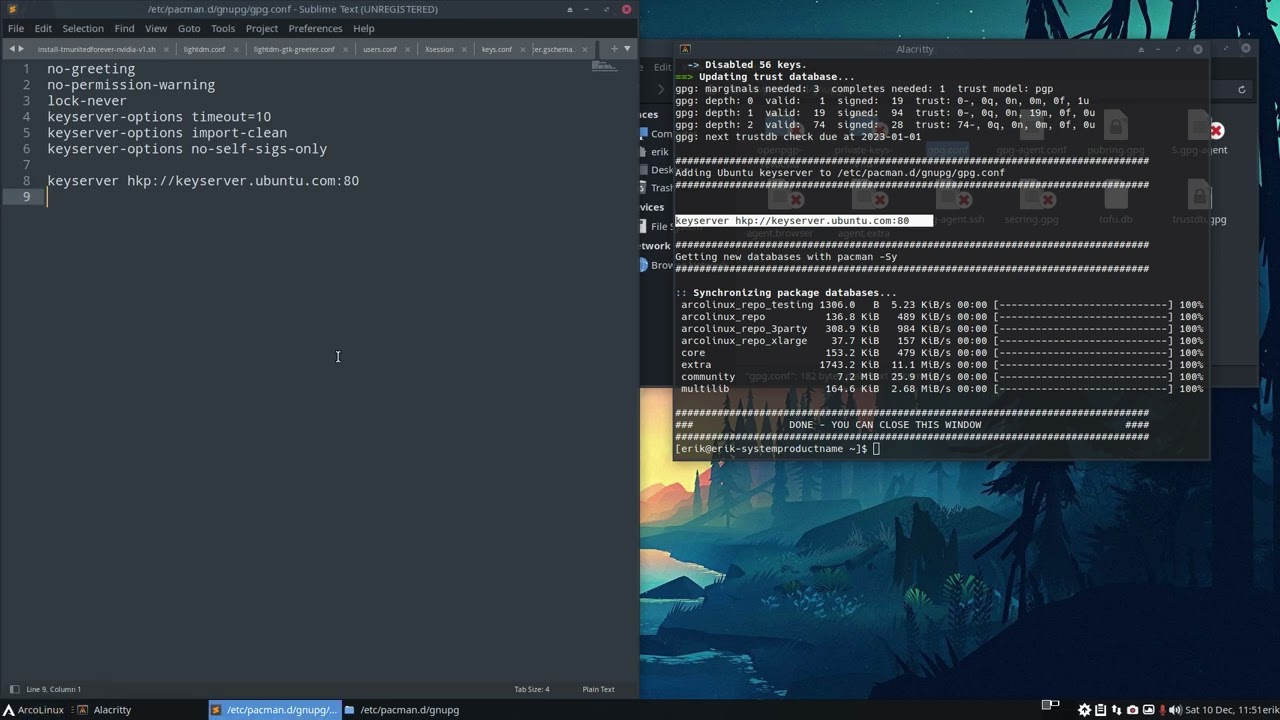Click 'keyserver hkp://keyserver.ubuntu.com:80' in the editor
Viewport: 1280px width, 720px height.
tap(203, 181)
